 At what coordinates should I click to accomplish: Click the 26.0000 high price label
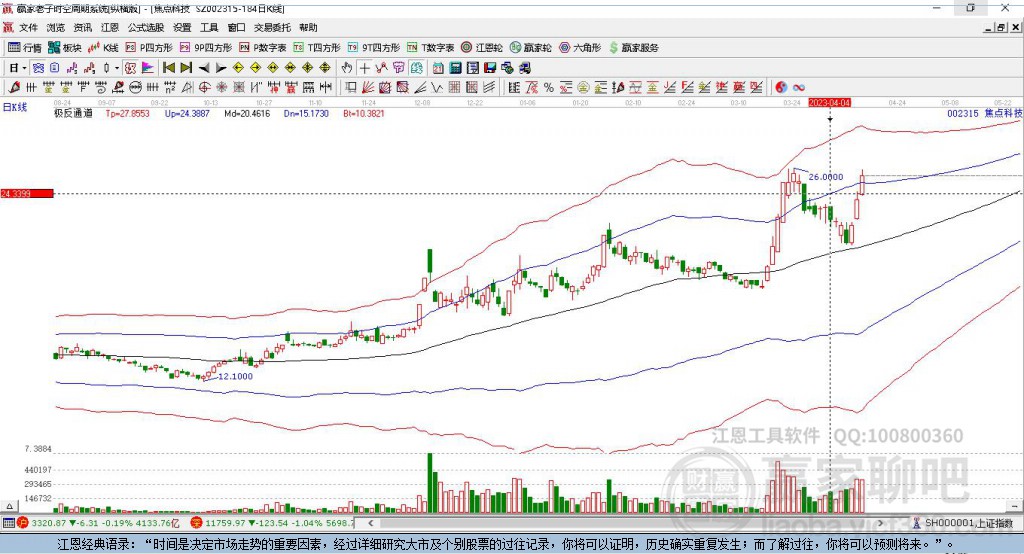825,177
